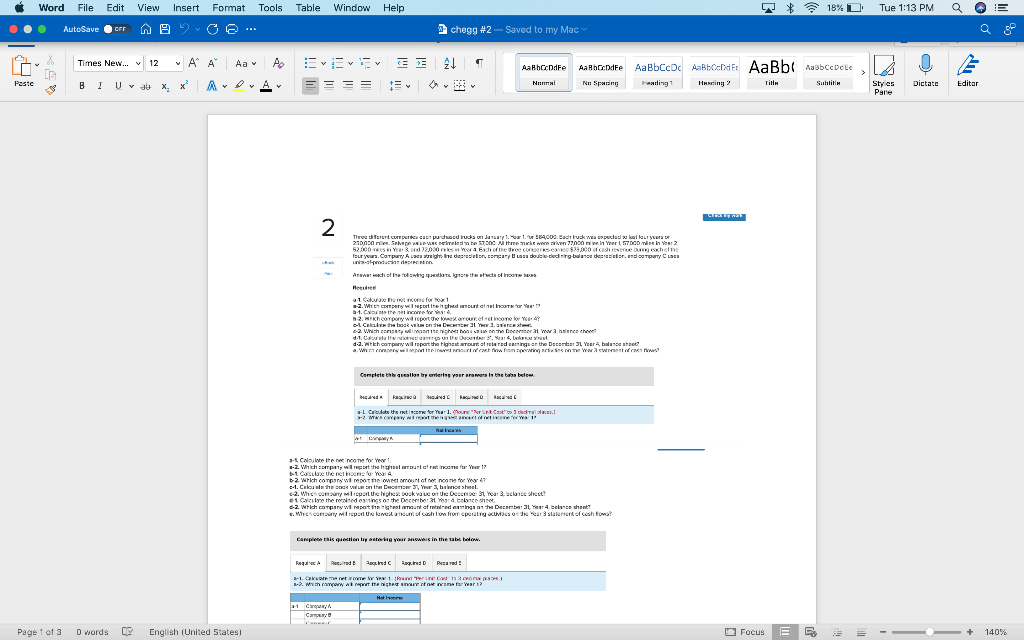Start Dictate with the microphone icon
This screenshot has width=1024, height=640.
click(925, 70)
